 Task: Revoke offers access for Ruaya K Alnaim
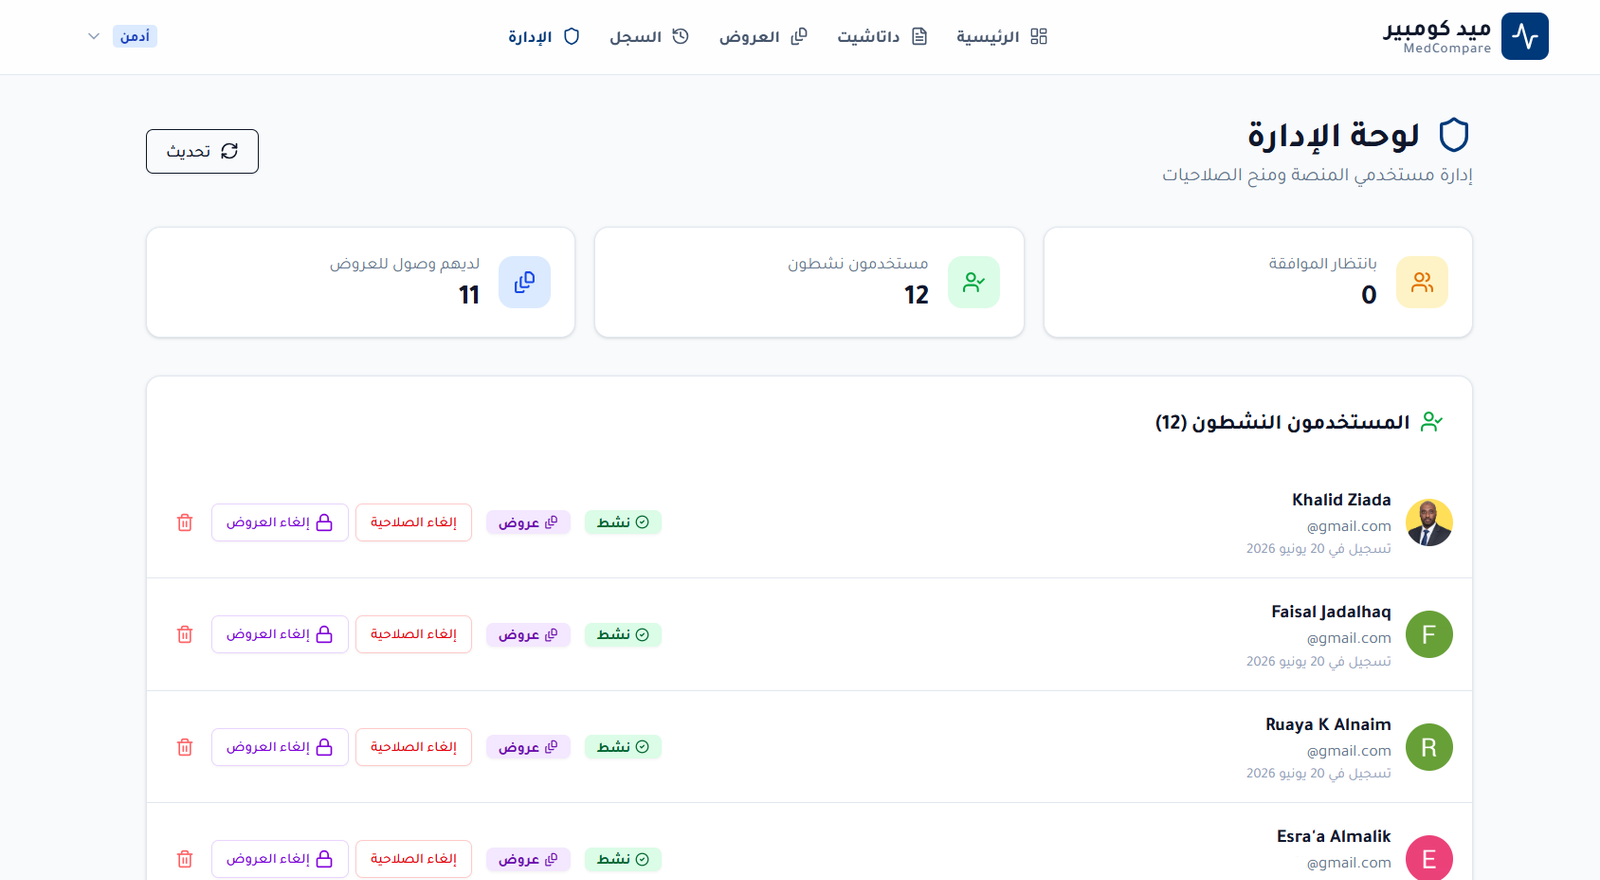280,747
